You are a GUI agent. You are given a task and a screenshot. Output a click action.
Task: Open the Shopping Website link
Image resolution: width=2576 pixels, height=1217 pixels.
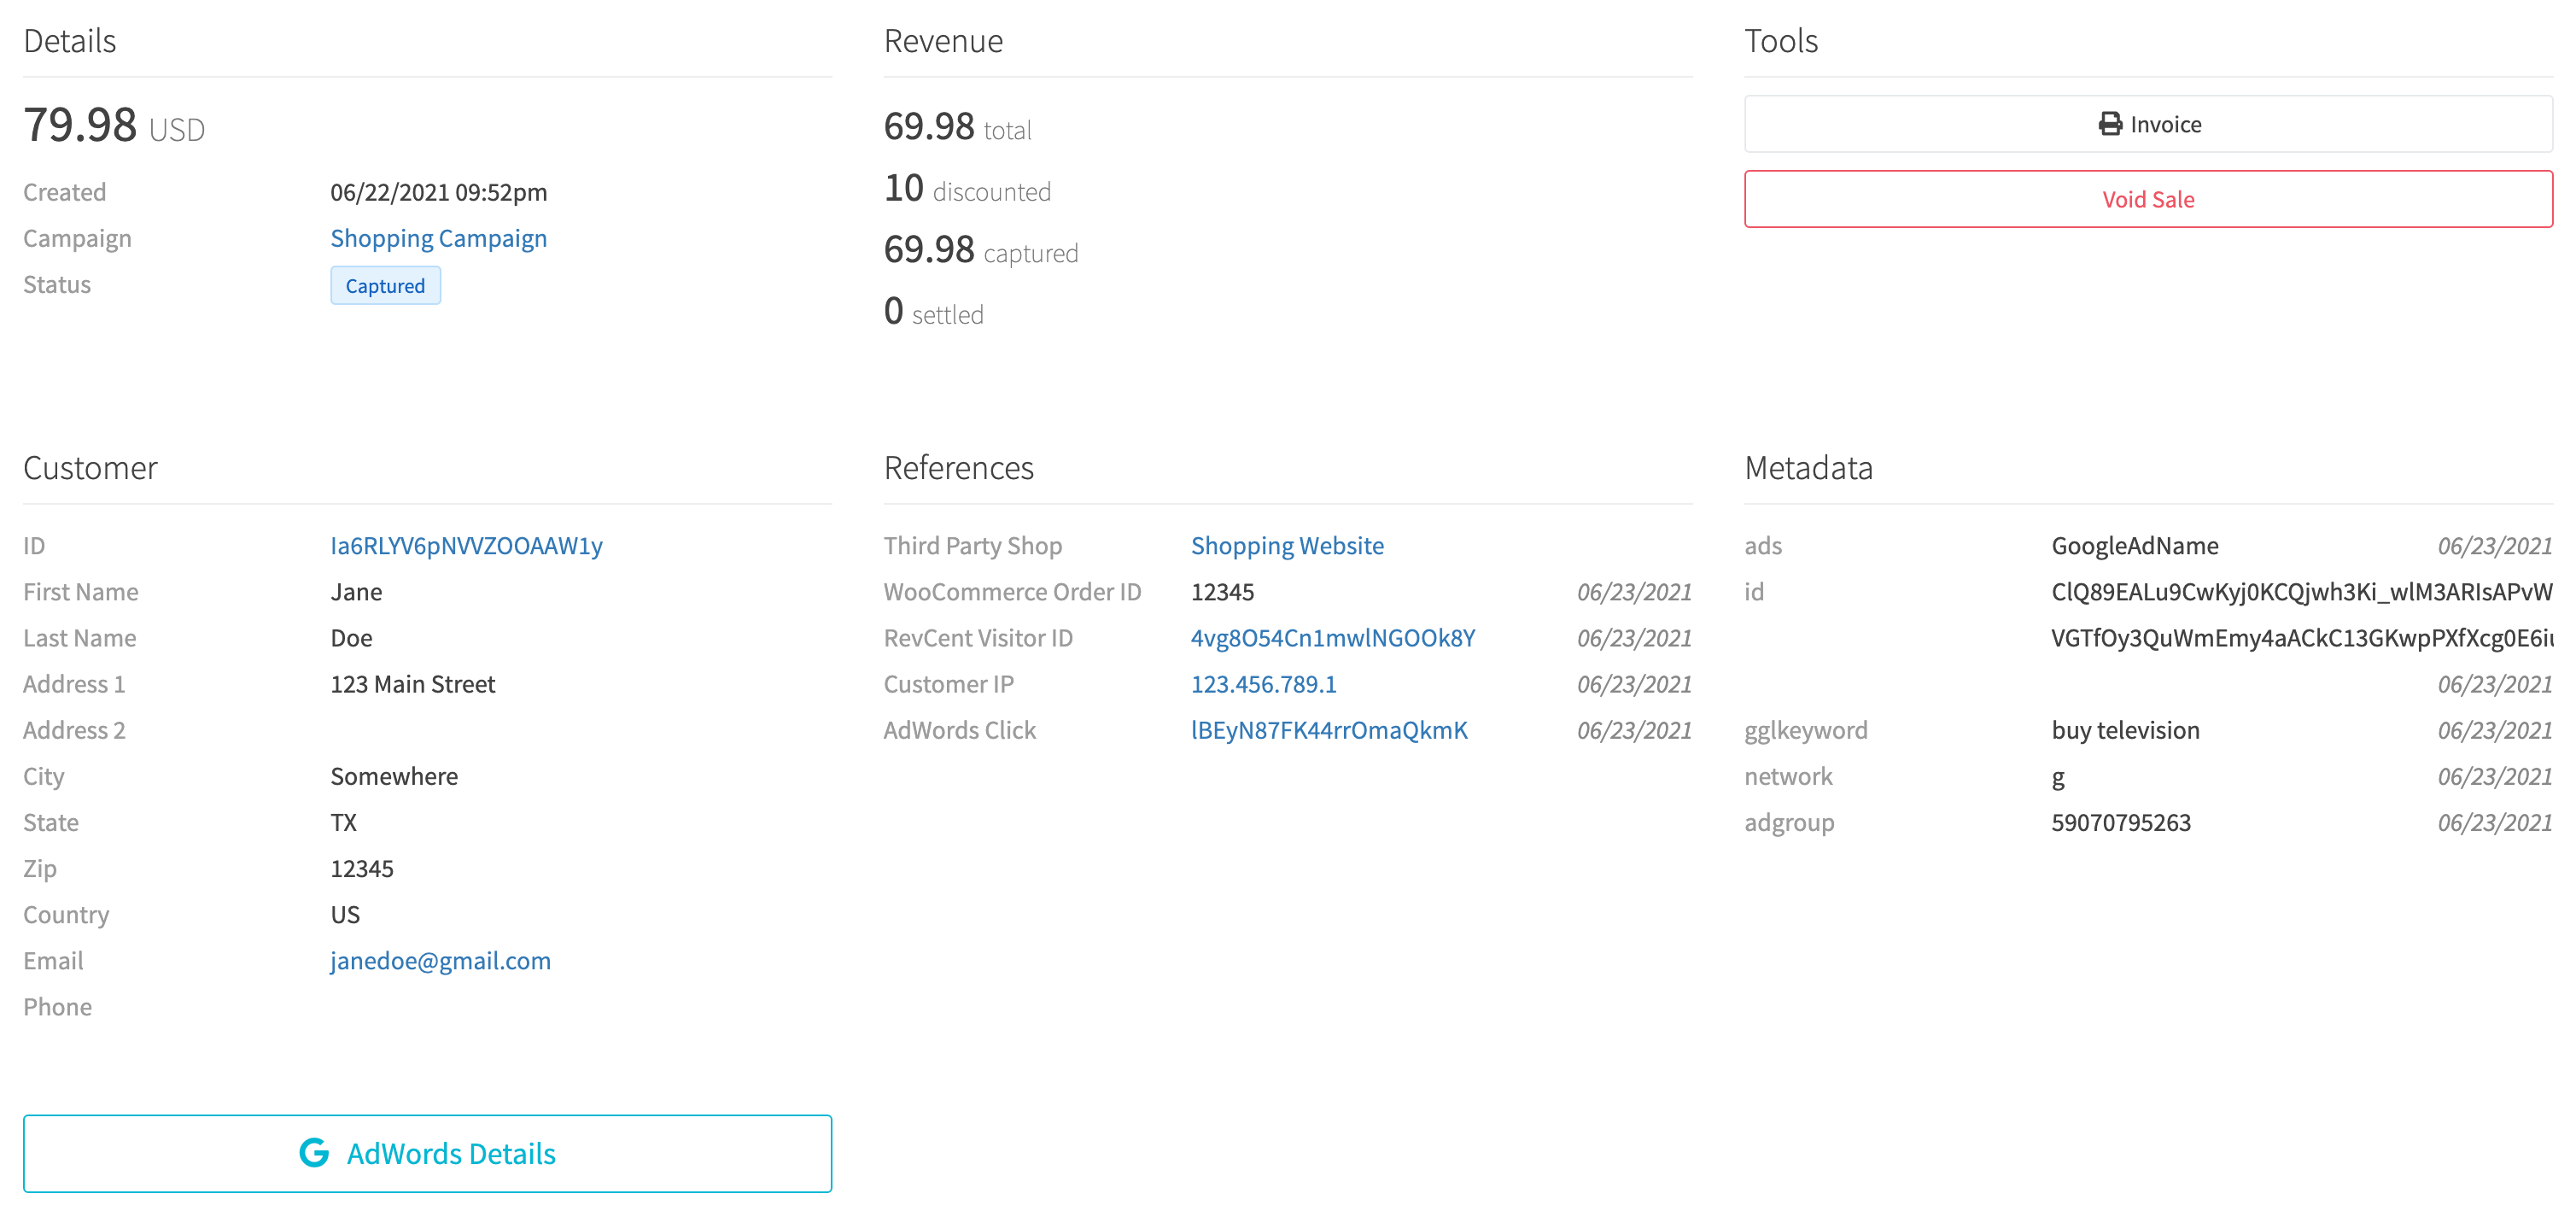pyautogui.click(x=1287, y=546)
